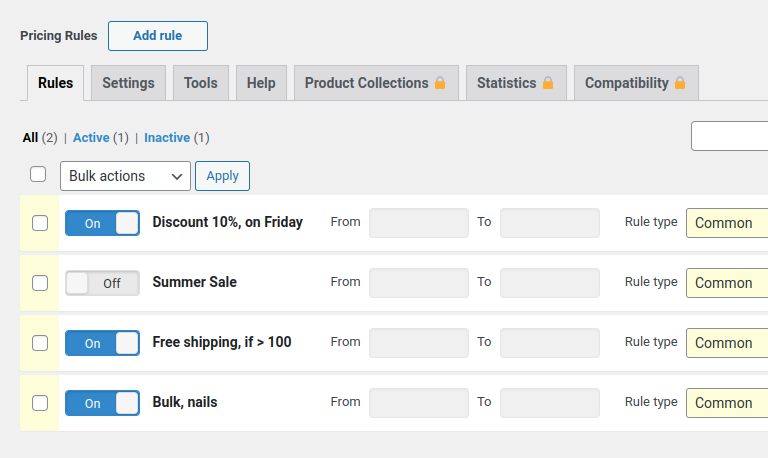Filter by Active rules link

click(x=91, y=138)
